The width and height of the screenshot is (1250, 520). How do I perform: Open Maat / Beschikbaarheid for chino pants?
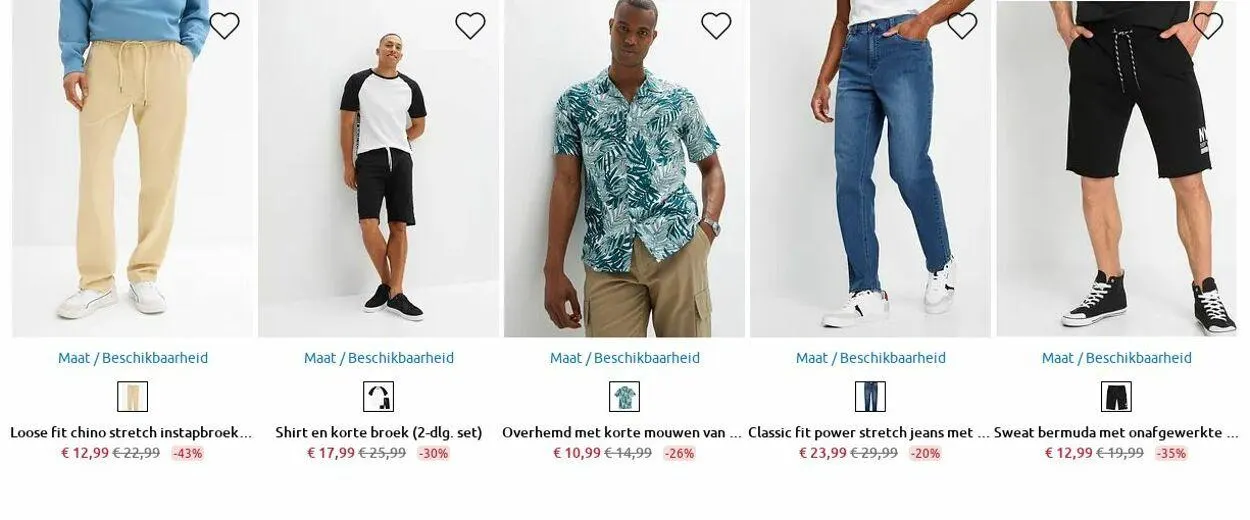pyautogui.click(x=133, y=358)
